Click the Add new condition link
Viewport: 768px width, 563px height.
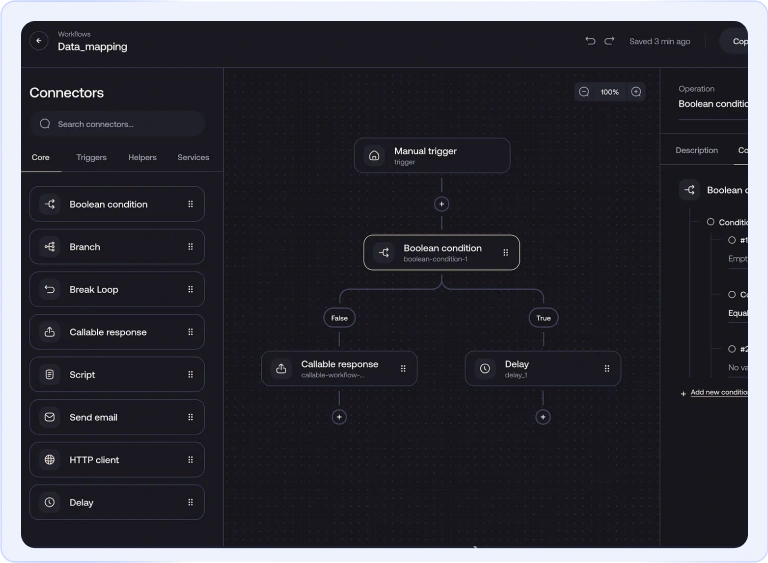(x=718, y=393)
